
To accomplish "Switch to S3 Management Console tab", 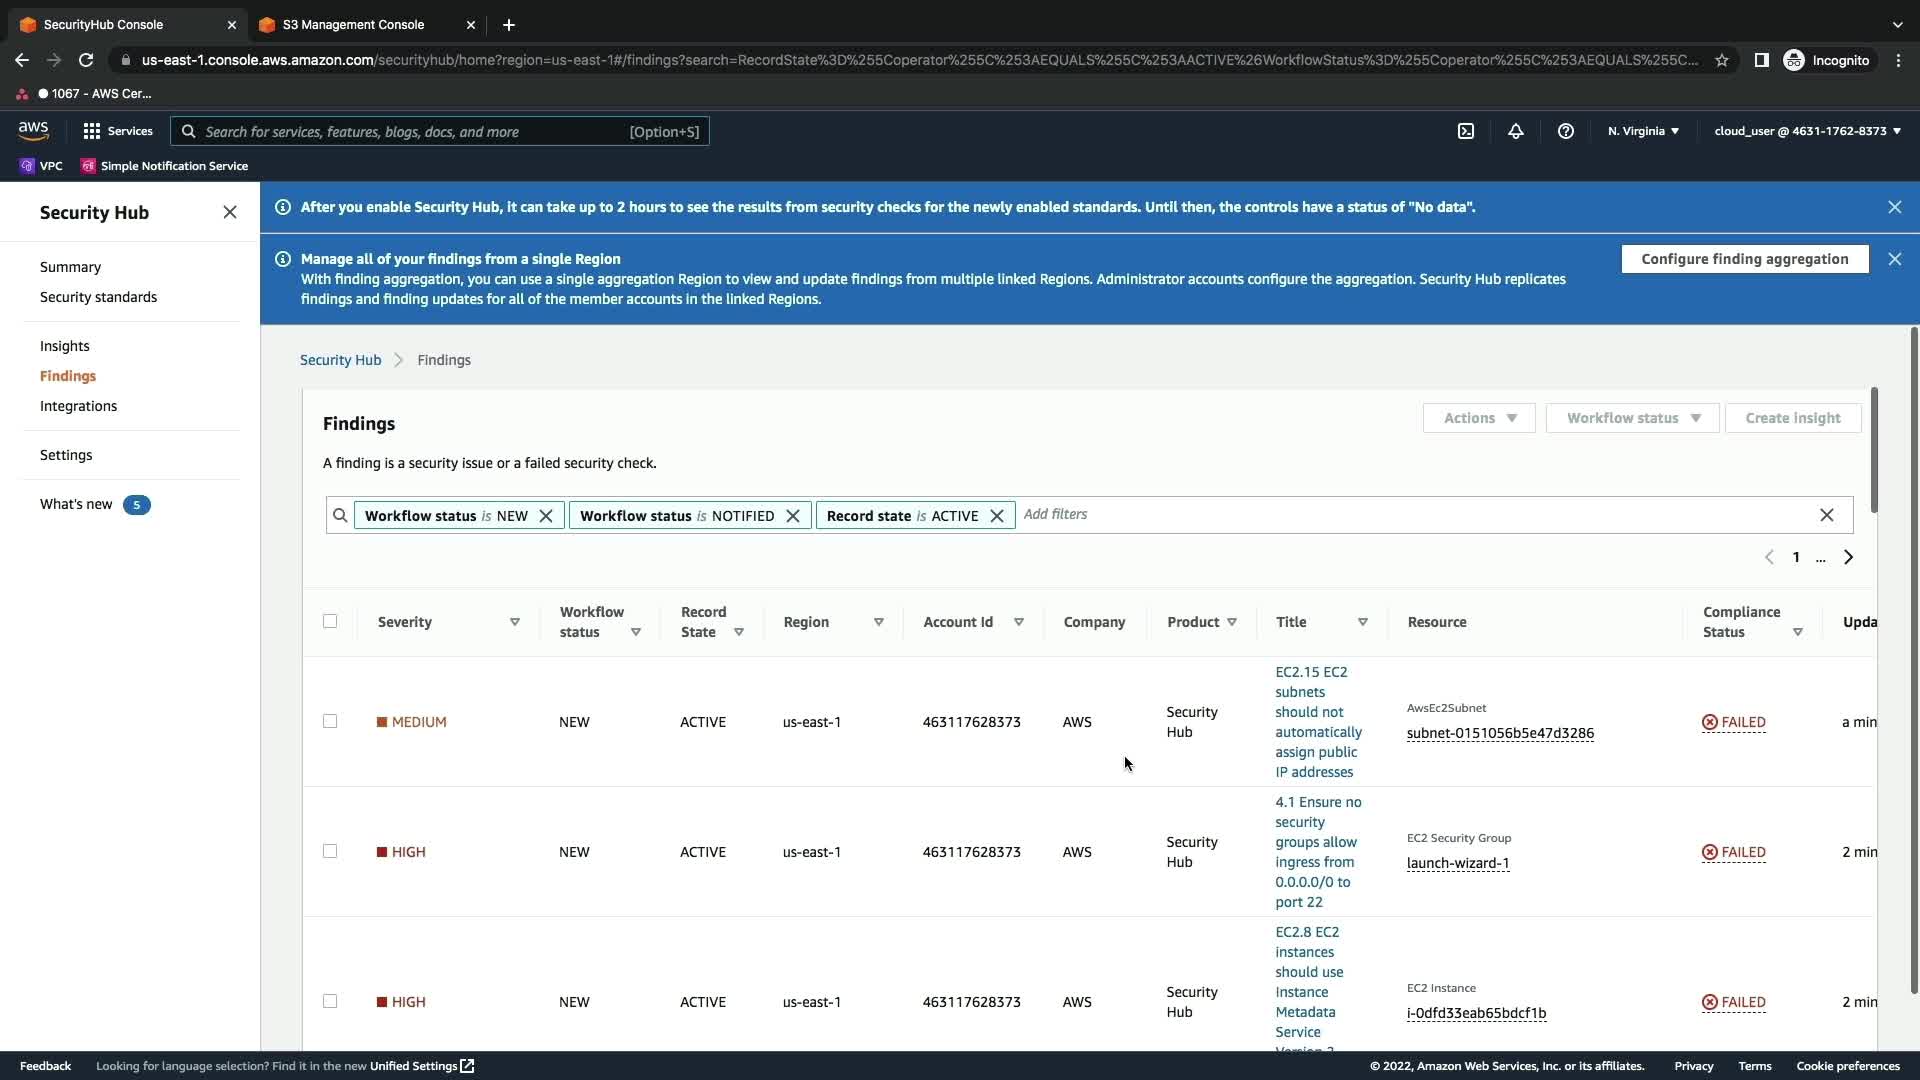I will tap(353, 25).
